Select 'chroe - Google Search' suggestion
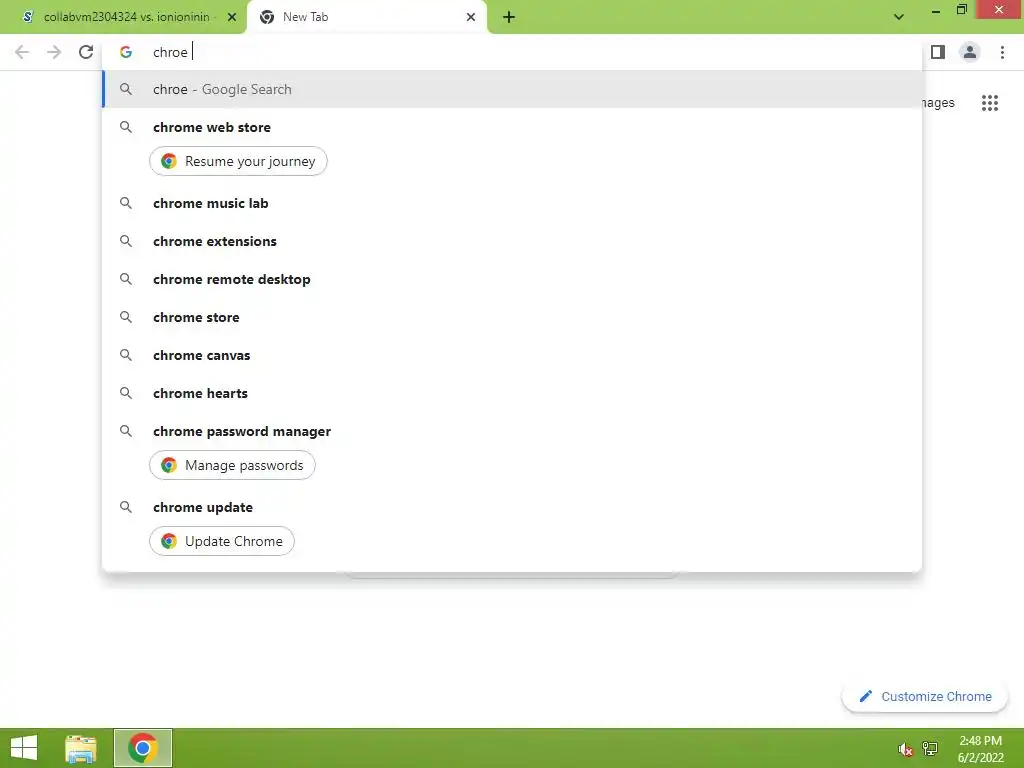The height and width of the screenshot is (768, 1024). point(513,89)
